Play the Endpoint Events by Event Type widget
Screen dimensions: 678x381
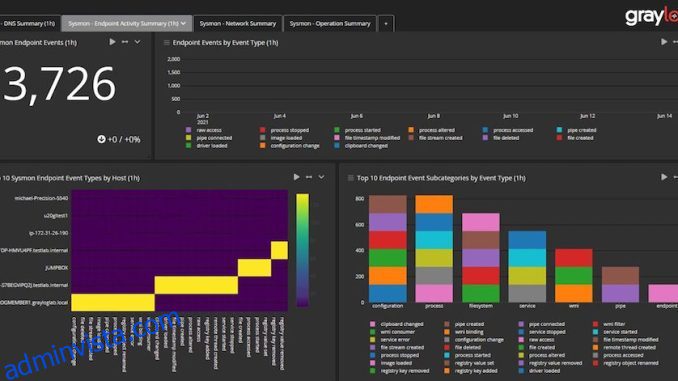[664, 42]
